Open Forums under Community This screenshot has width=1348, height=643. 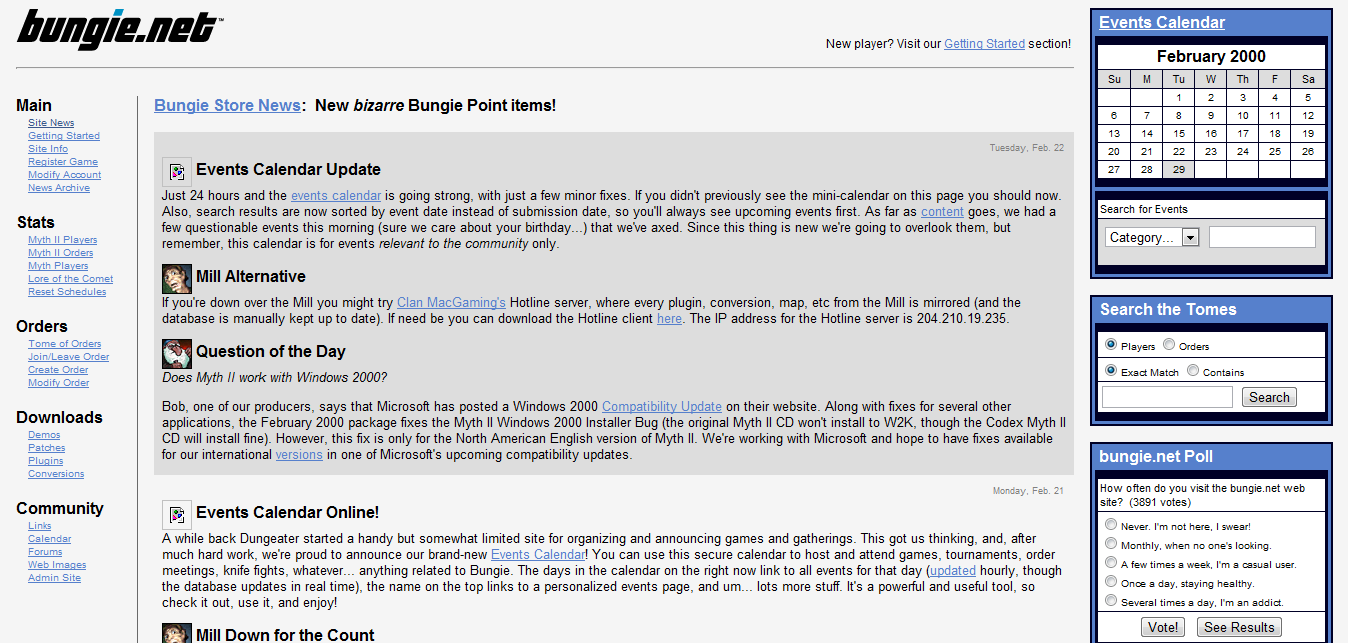pos(45,552)
